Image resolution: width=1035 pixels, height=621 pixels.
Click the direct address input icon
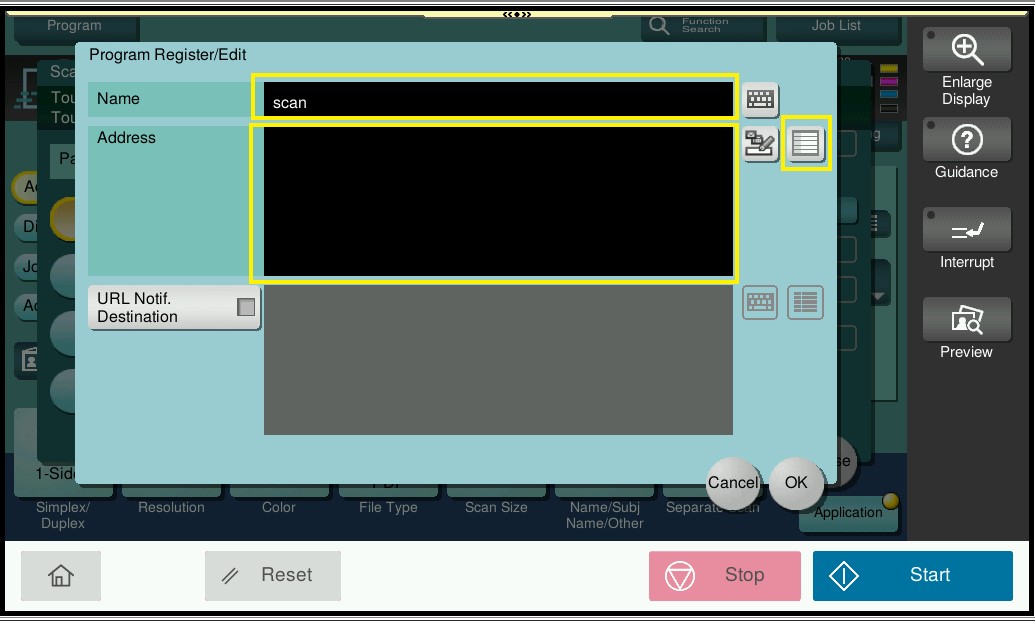761,145
